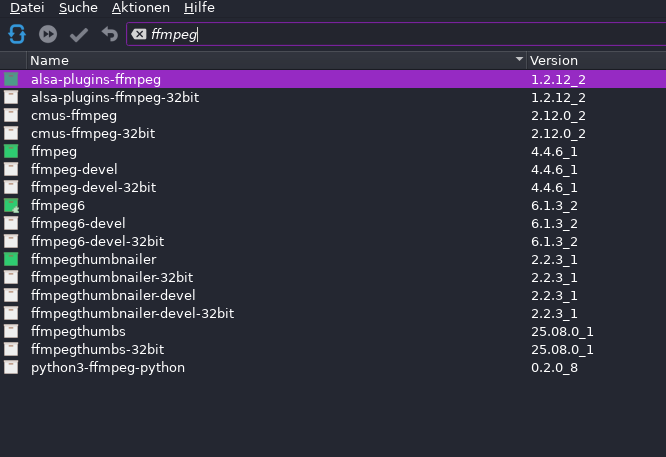
Task: Open the Hilfe menu
Action: point(199,8)
